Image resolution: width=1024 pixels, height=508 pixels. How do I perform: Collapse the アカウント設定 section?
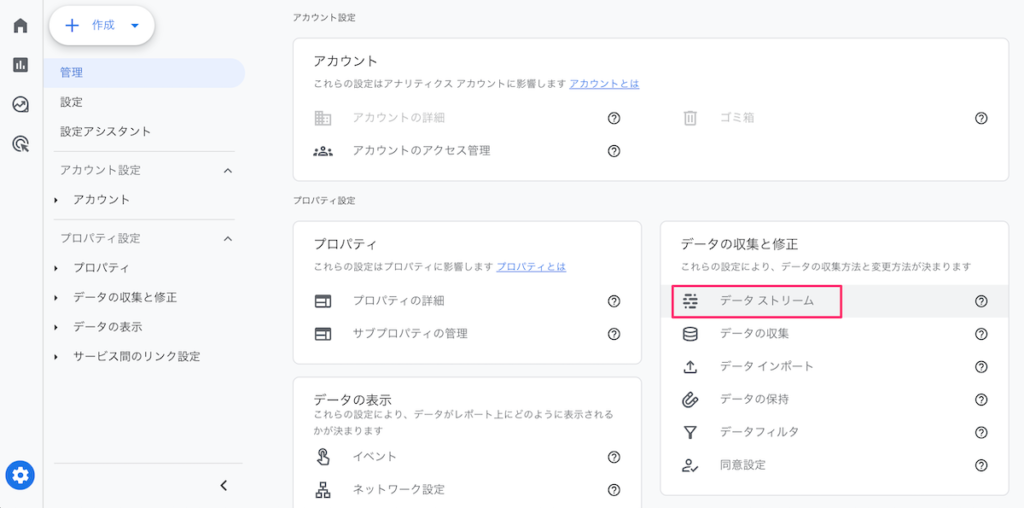coord(227,171)
